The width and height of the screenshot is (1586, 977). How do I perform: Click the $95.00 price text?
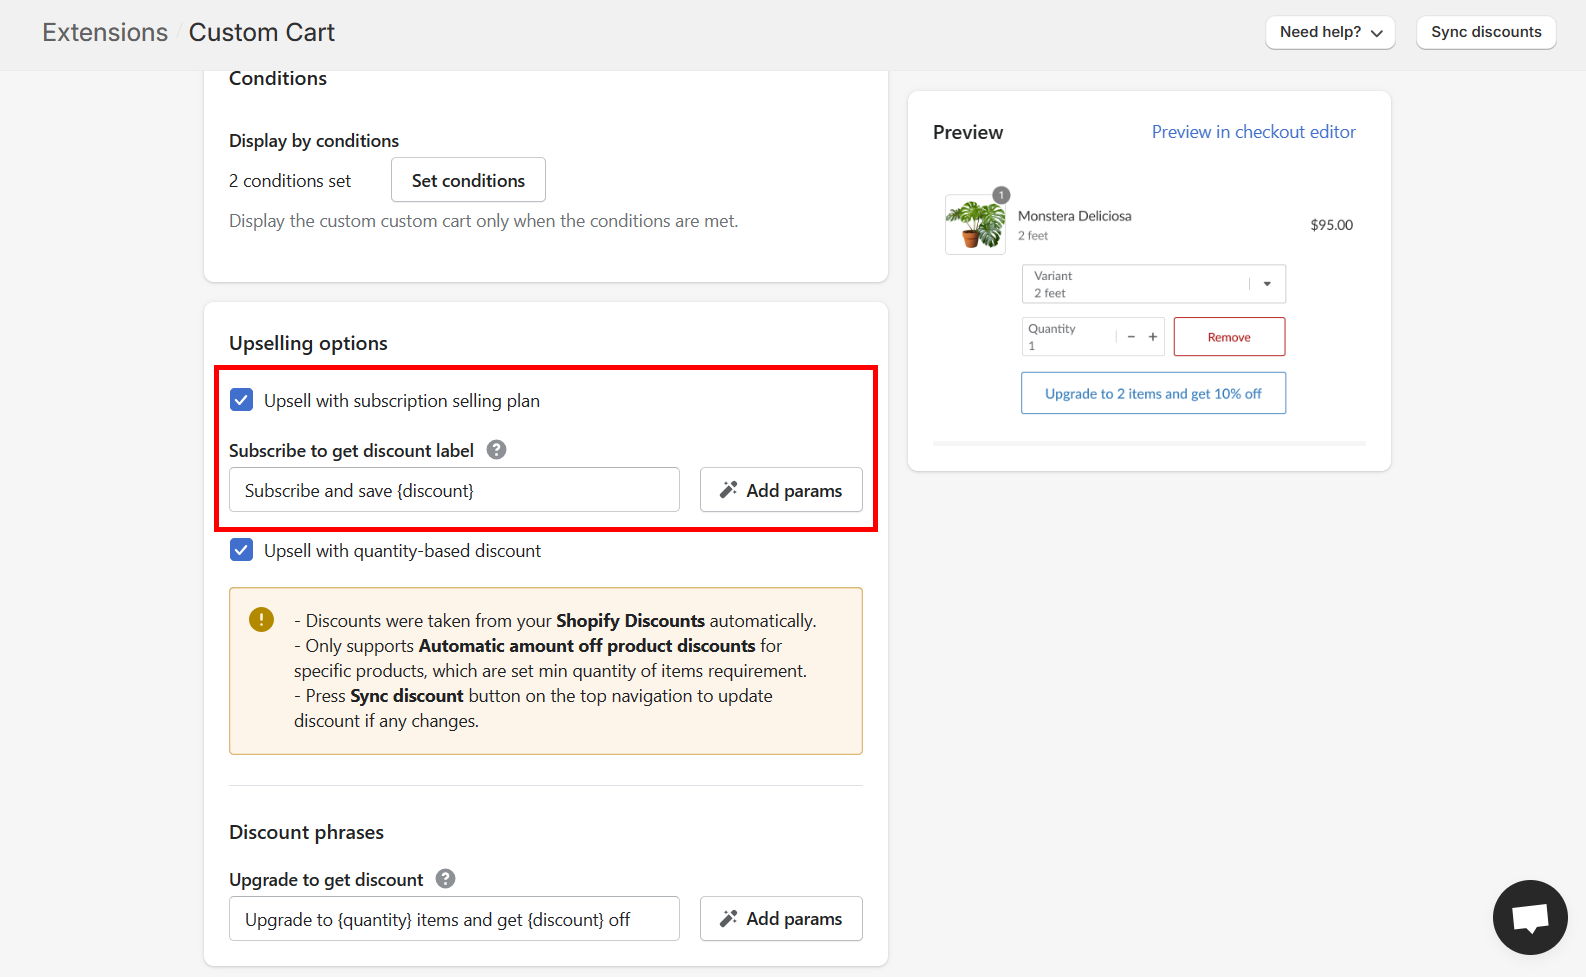coord(1331,225)
